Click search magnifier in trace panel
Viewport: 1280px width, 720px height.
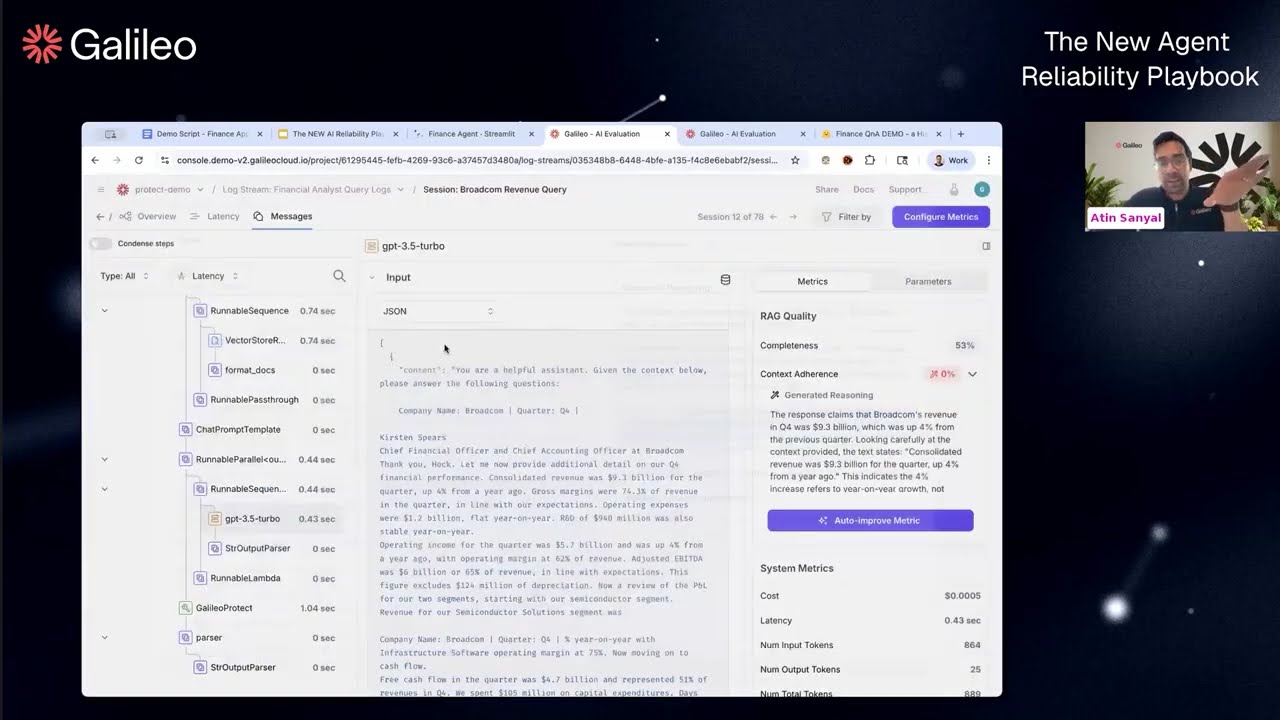click(x=339, y=276)
